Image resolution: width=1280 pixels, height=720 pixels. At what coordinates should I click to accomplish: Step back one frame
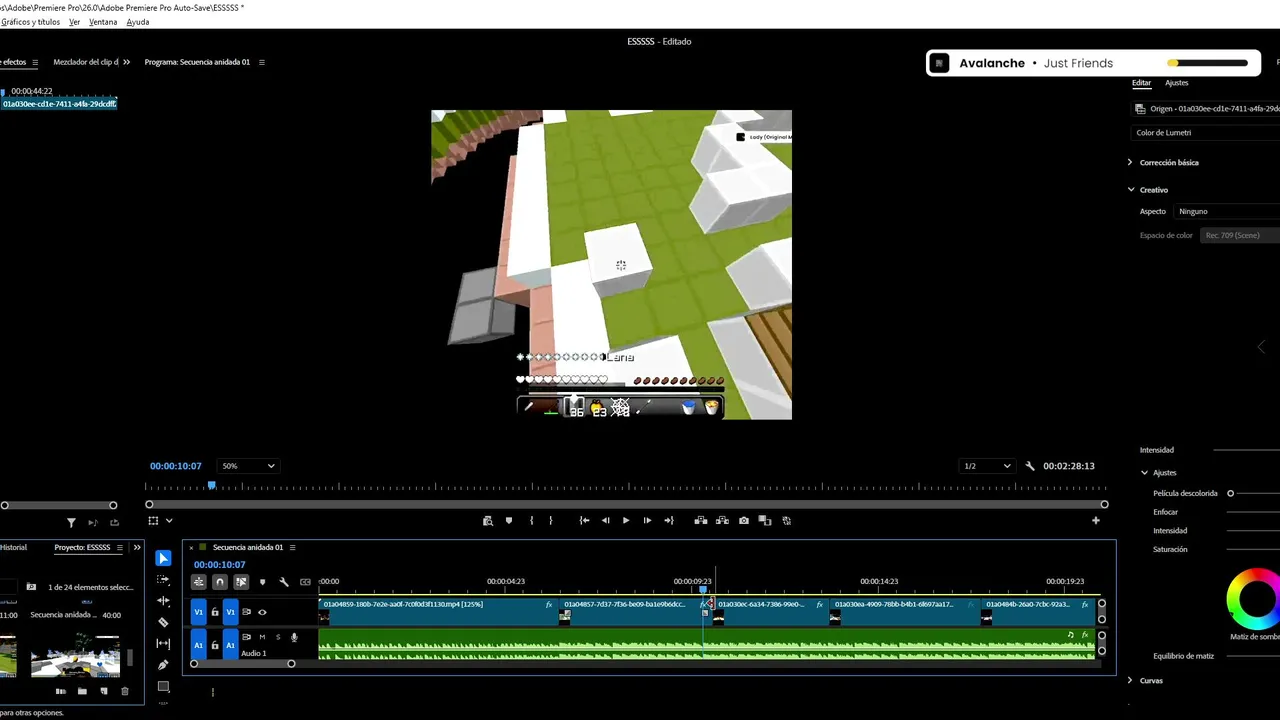605,520
